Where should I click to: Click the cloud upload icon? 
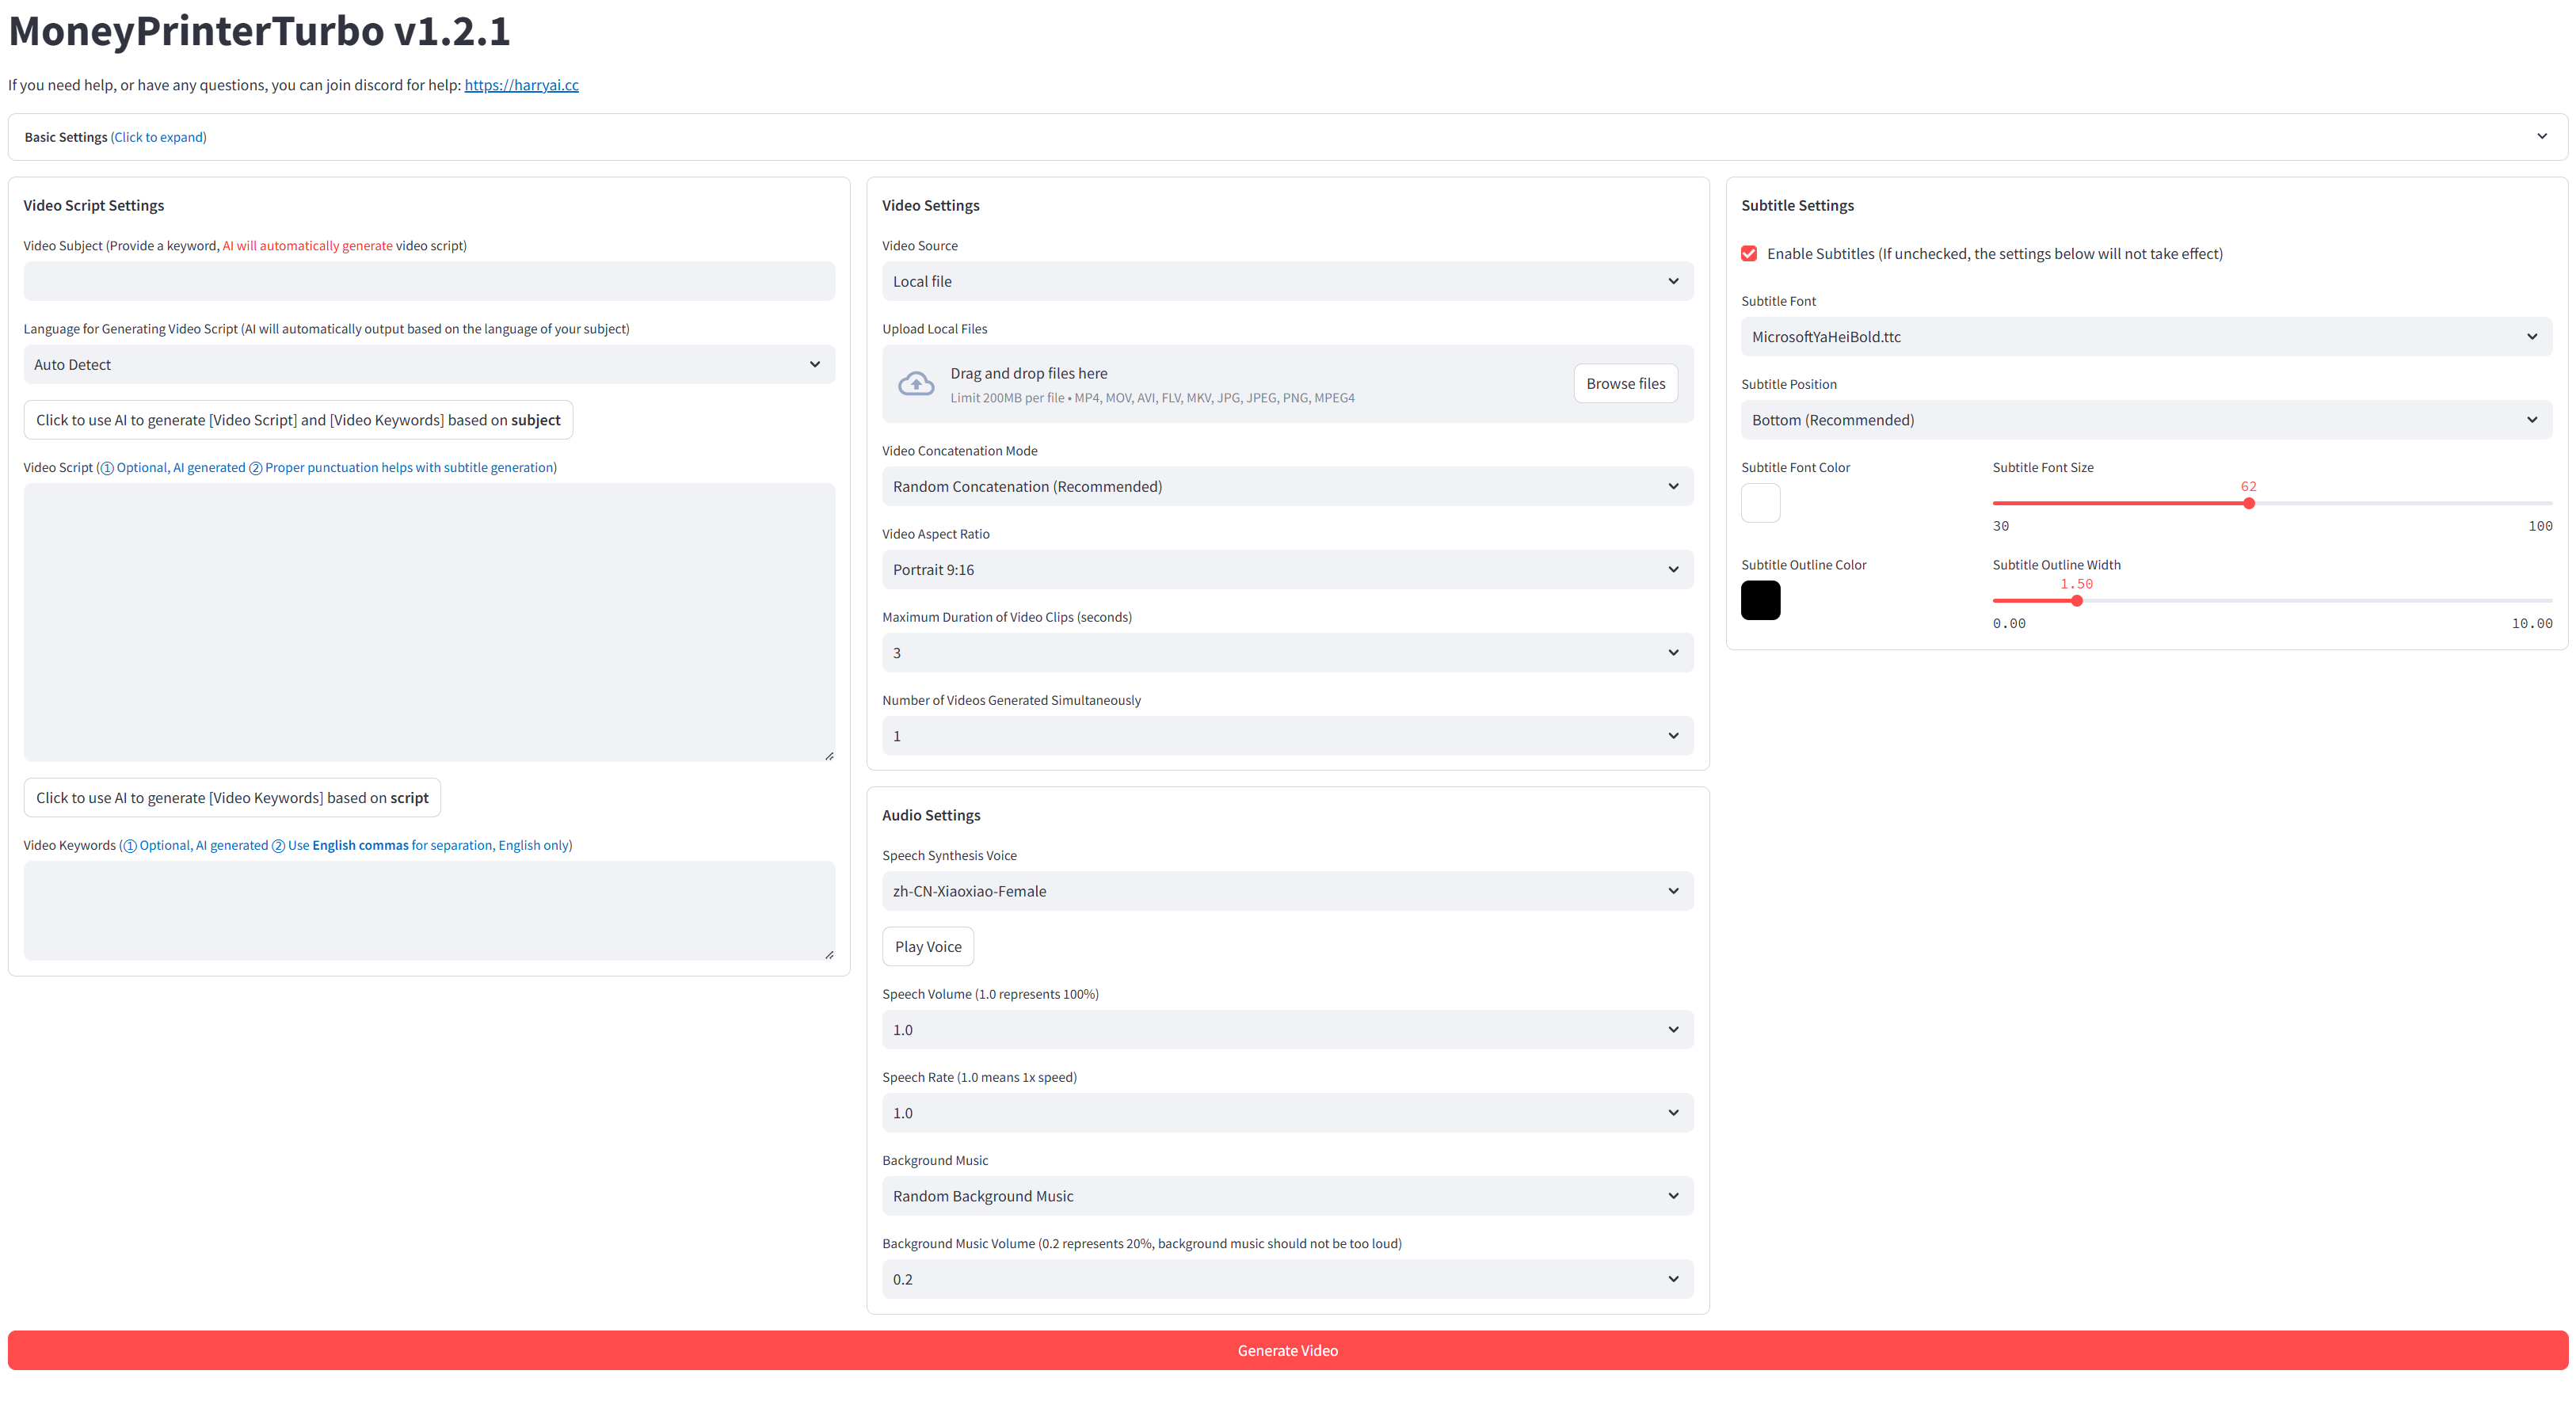tap(915, 384)
